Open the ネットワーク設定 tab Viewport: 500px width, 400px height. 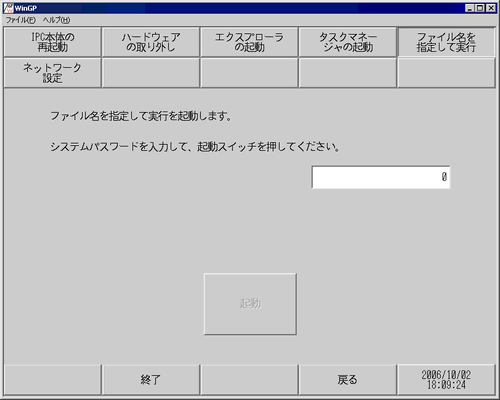coord(52,73)
